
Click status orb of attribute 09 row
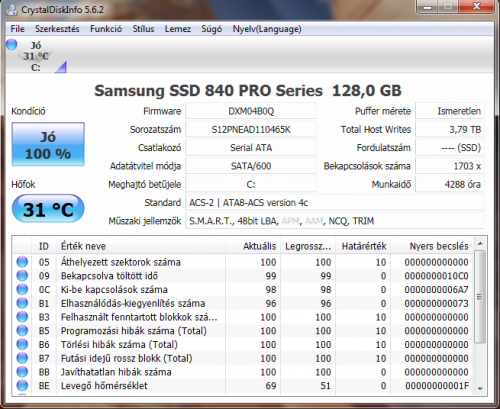(22, 276)
